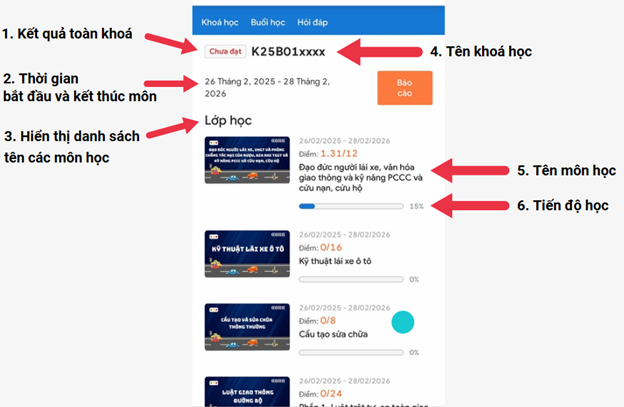This screenshot has height=407, width=624.
Task: Click the score 1.31/12
Action: [x=339, y=154]
